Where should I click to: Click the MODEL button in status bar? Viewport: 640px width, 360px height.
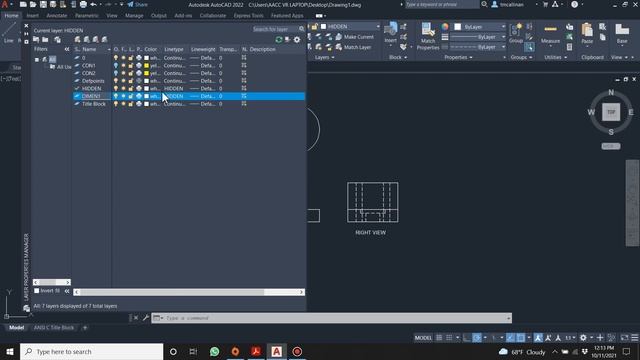tap(423, 338)
